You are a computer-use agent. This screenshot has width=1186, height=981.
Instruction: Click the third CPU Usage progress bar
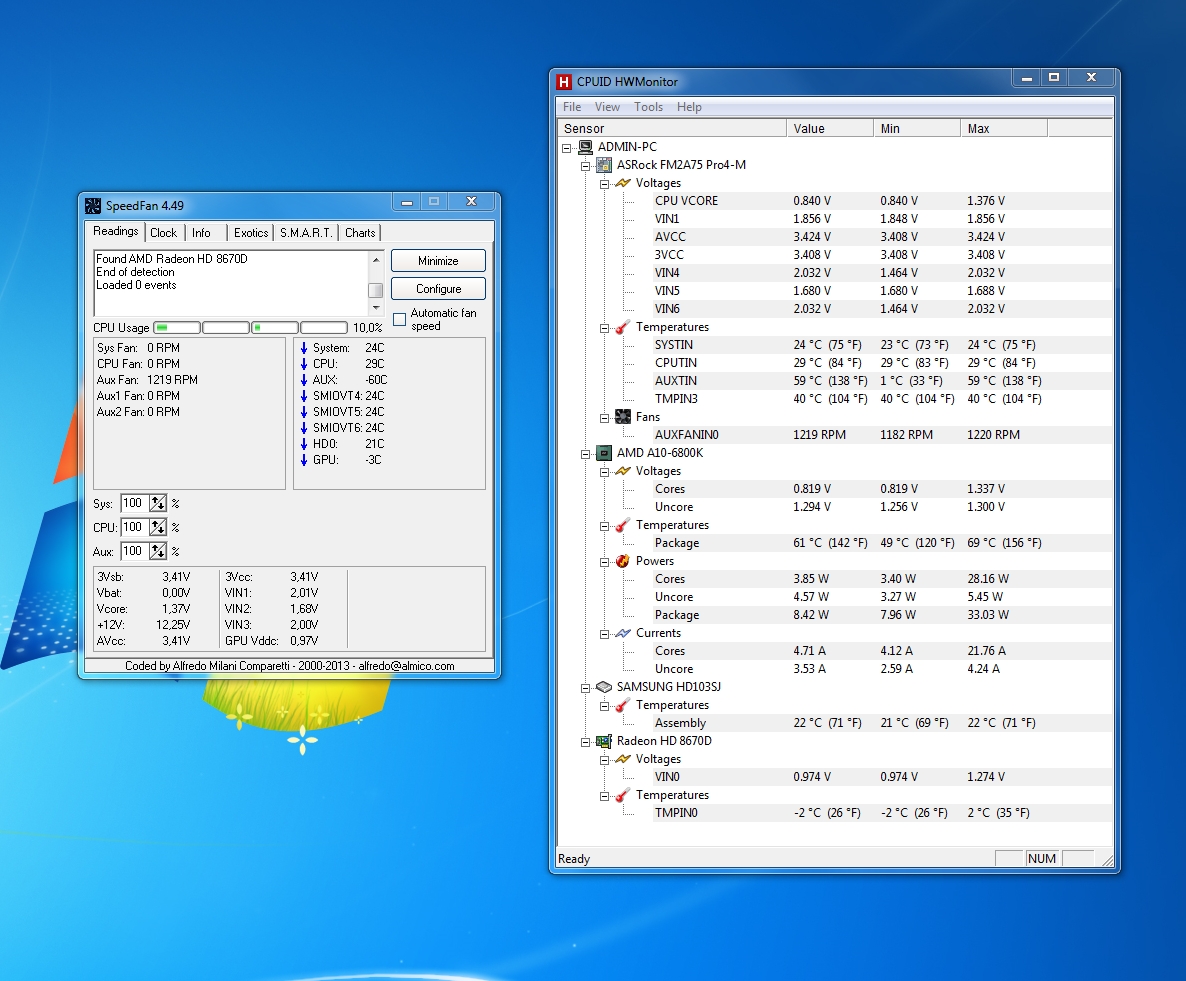point(275,328)
